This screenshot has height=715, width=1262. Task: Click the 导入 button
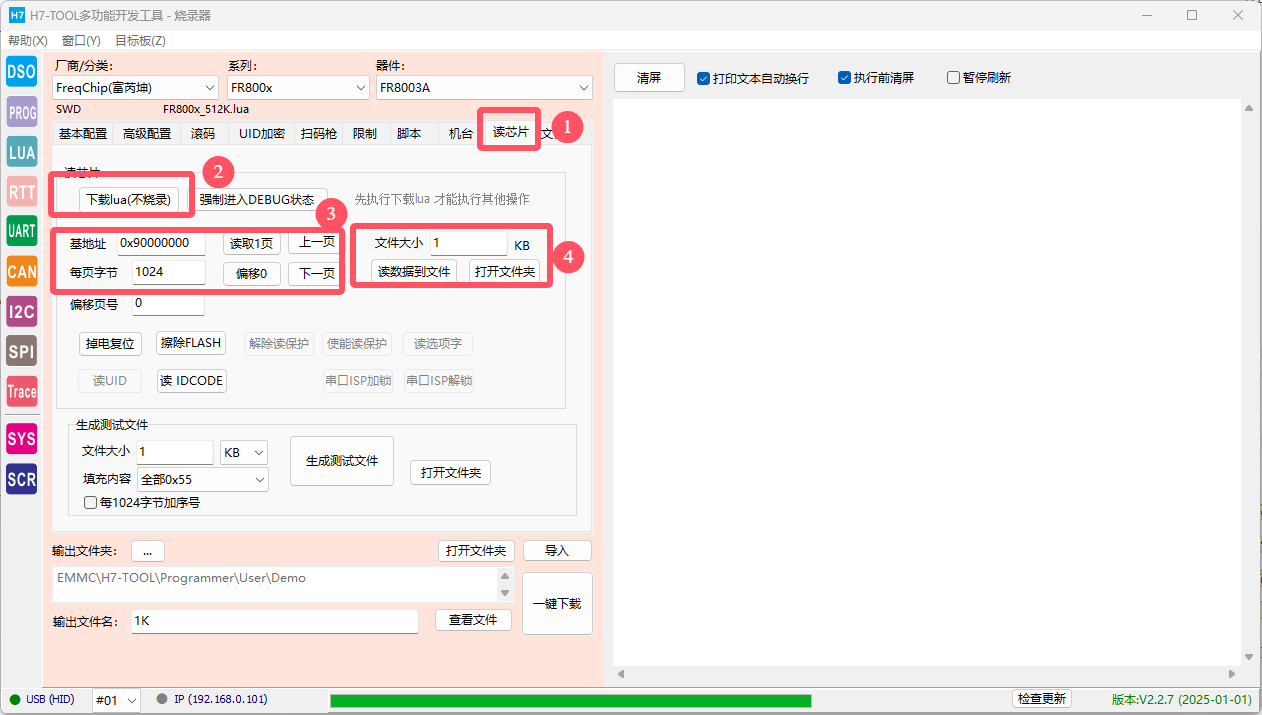(557, 551)
